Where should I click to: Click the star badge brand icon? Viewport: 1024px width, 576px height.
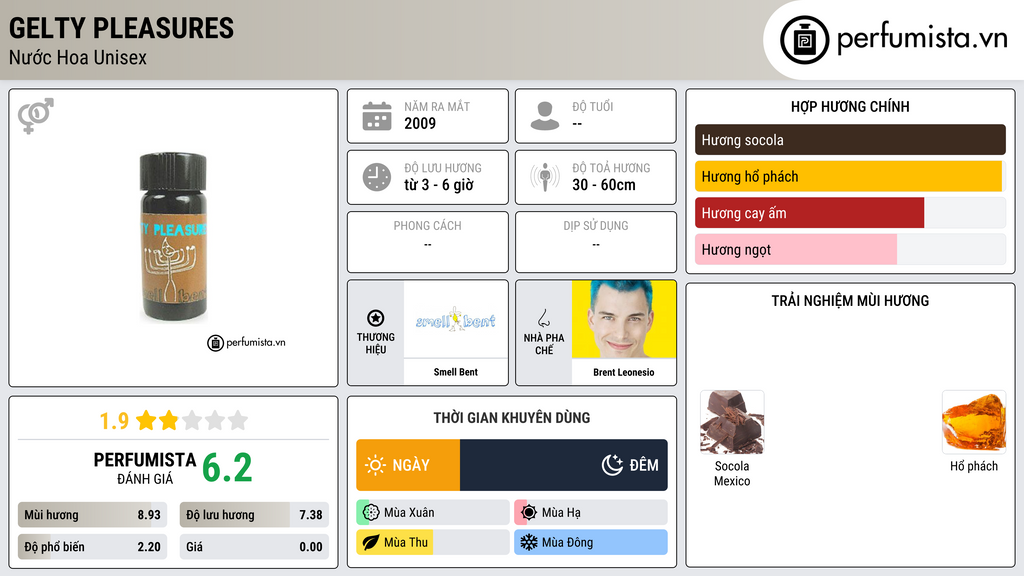click(376, 318)
